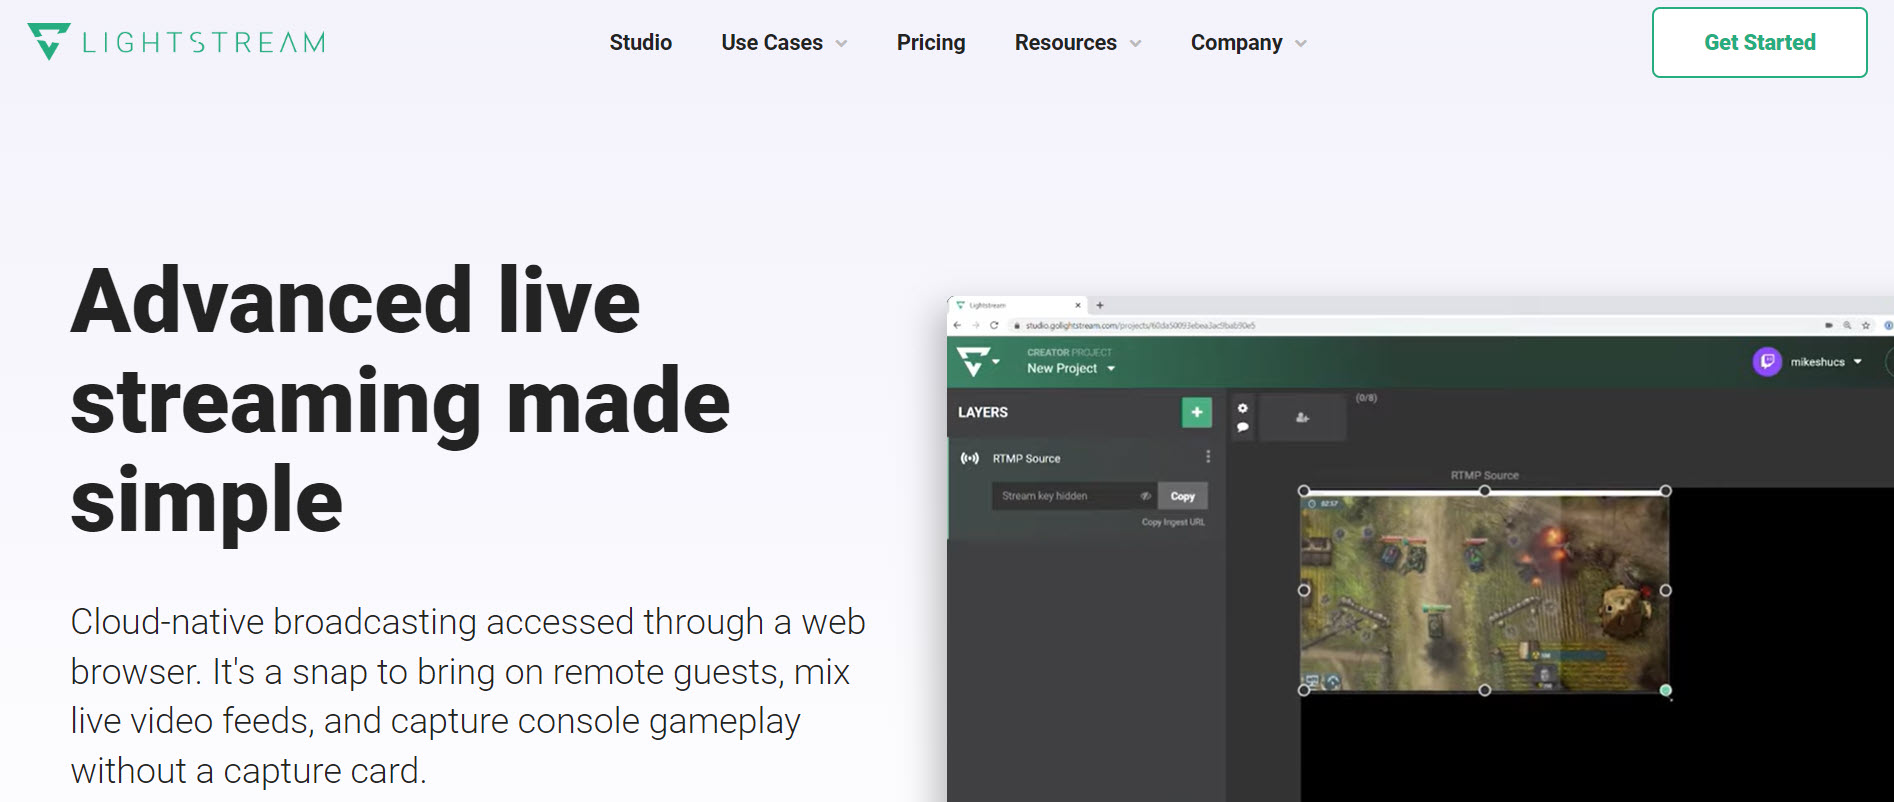Click the Lightstream logo in the header
The height and width of the screenshot is (802, 1894).
coord(176,42)
